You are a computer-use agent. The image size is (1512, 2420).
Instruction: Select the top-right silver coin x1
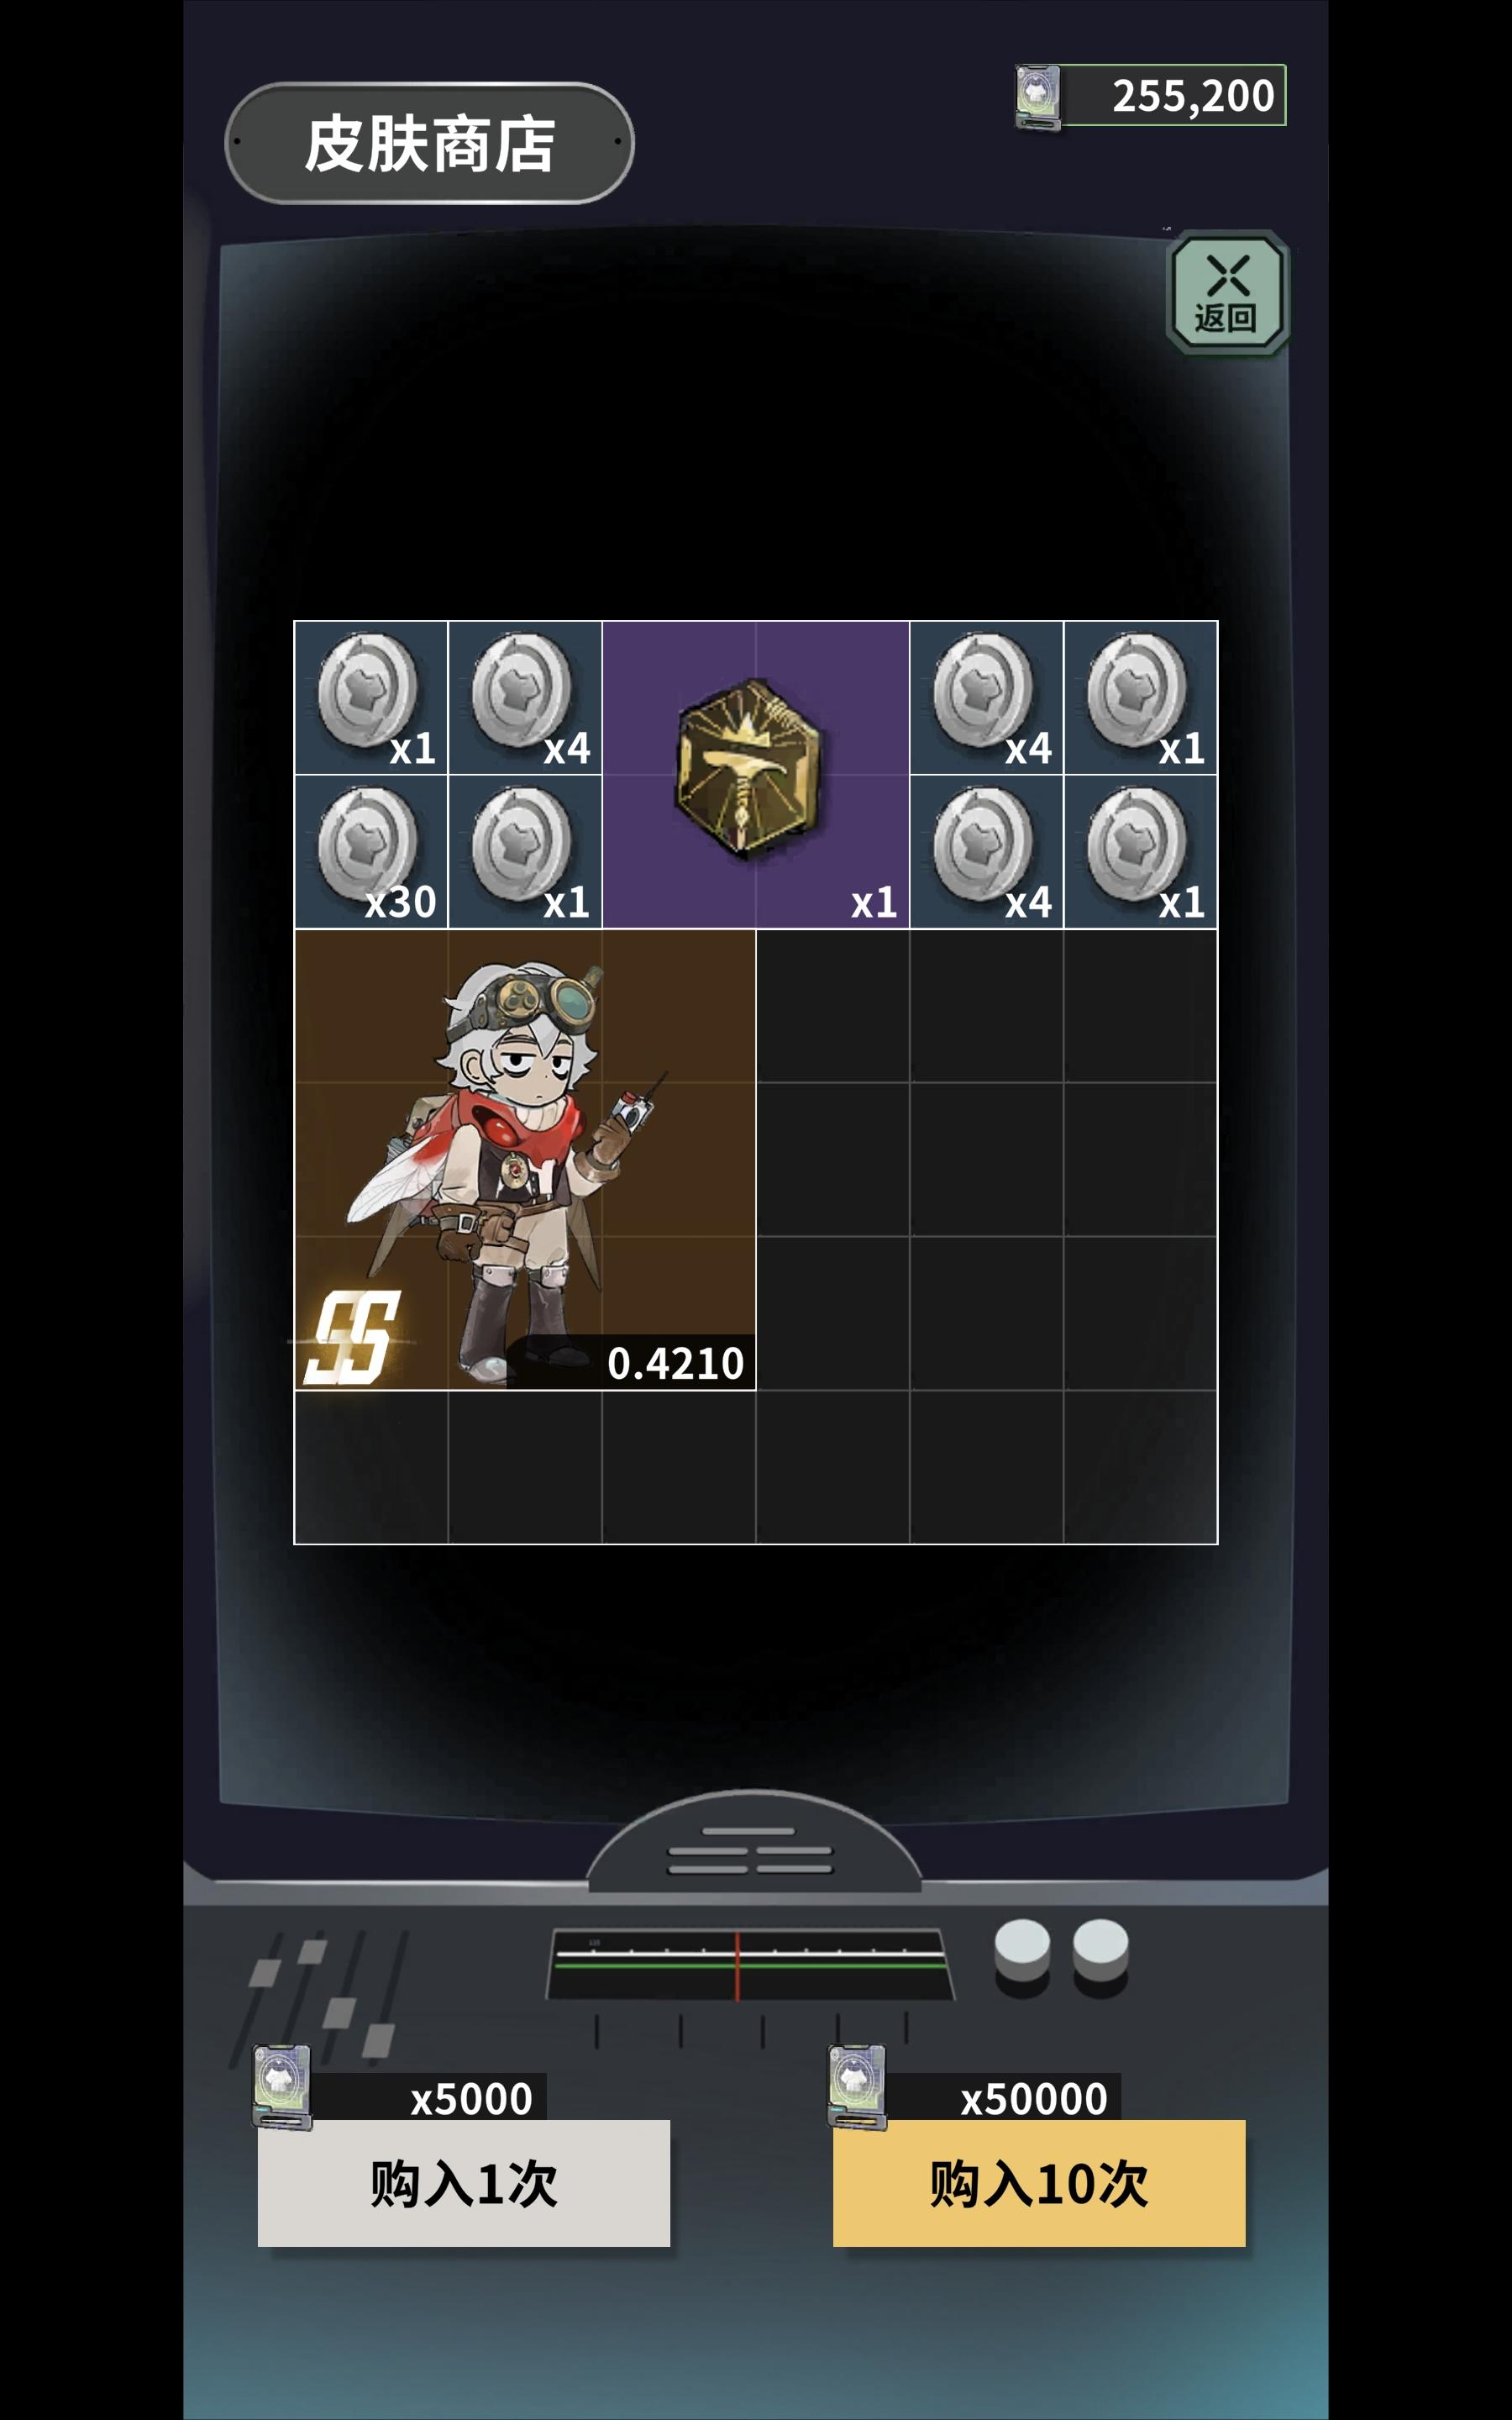click(x=1140, y=698)
